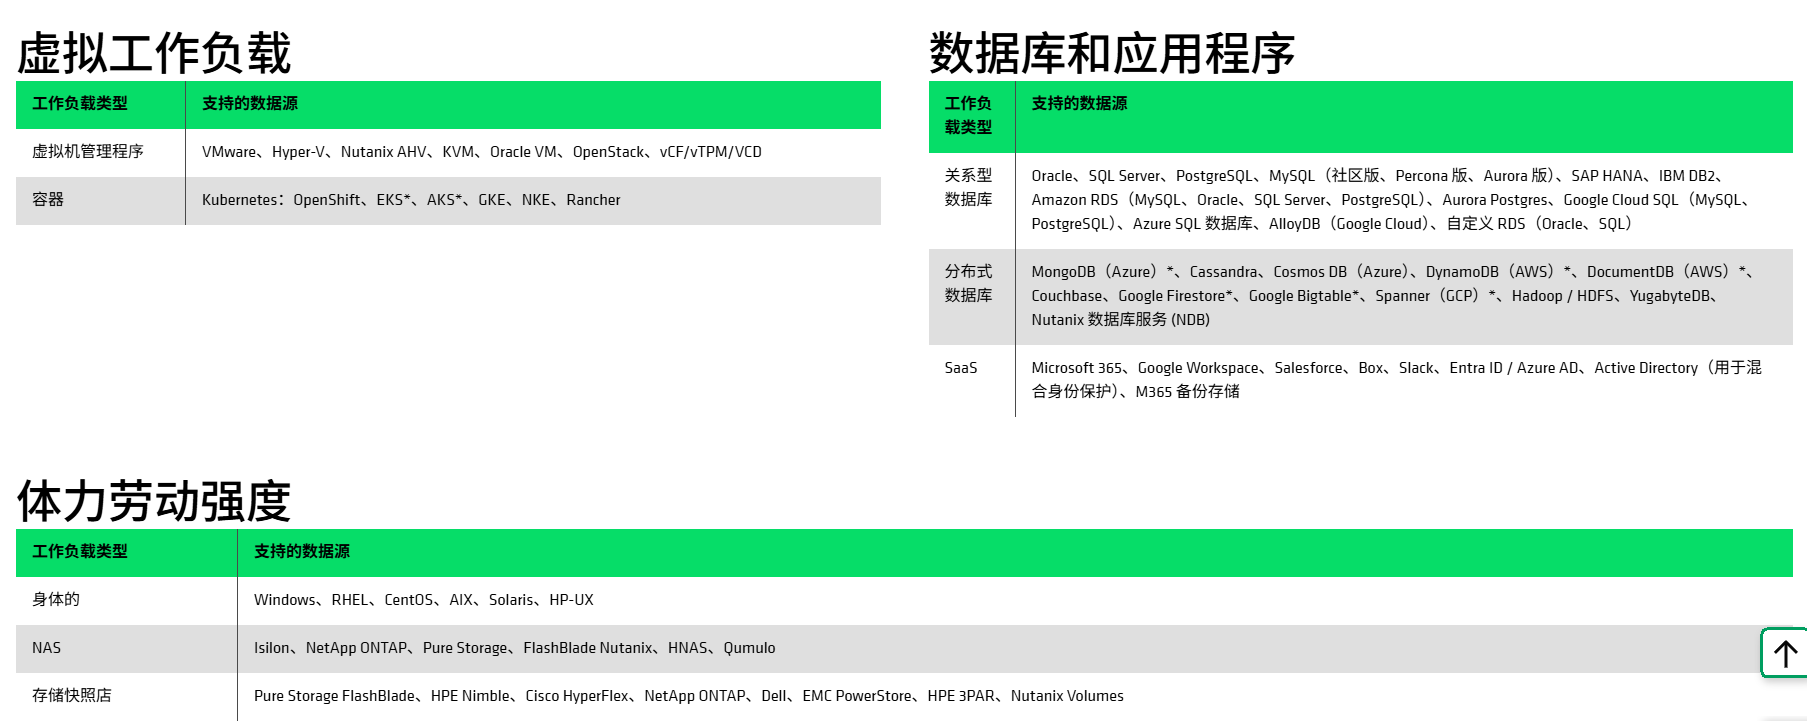
Task: Click the Isilon, NetApp ONTAP cell
Action: coord(1015,648)
